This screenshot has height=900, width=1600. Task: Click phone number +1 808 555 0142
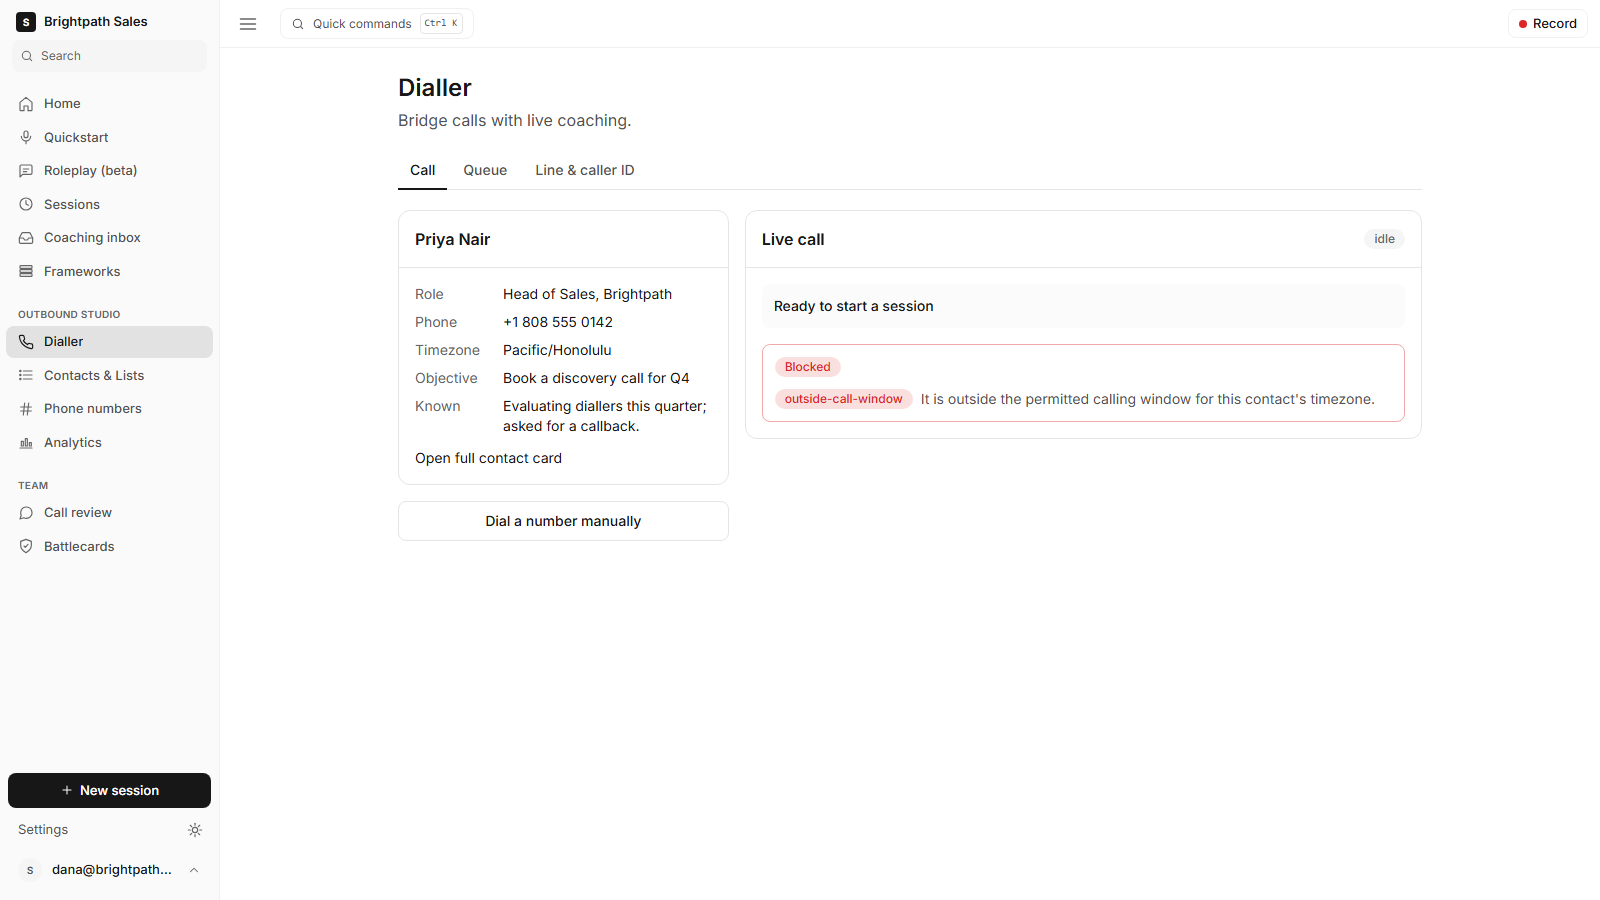(x=558, y=322)
